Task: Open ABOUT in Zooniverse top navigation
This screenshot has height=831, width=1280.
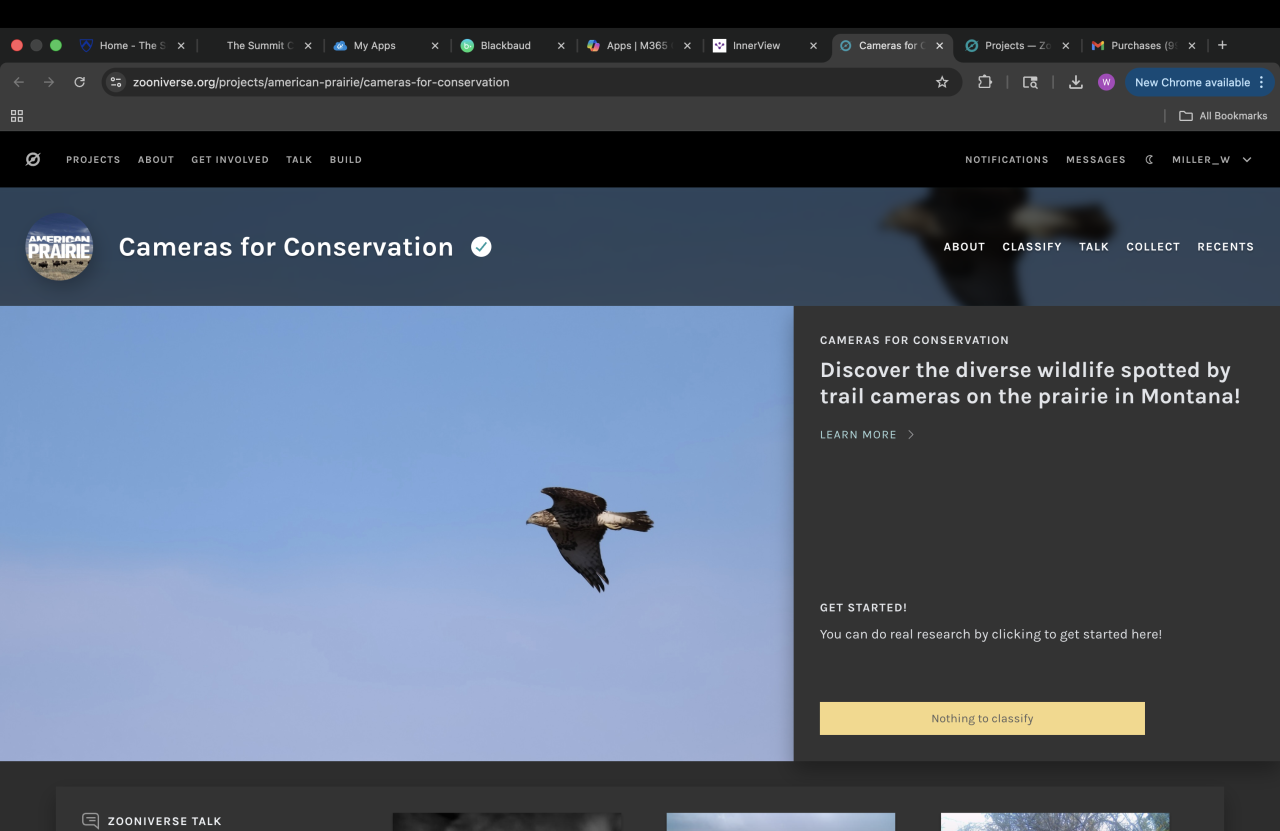Action: 156,160
